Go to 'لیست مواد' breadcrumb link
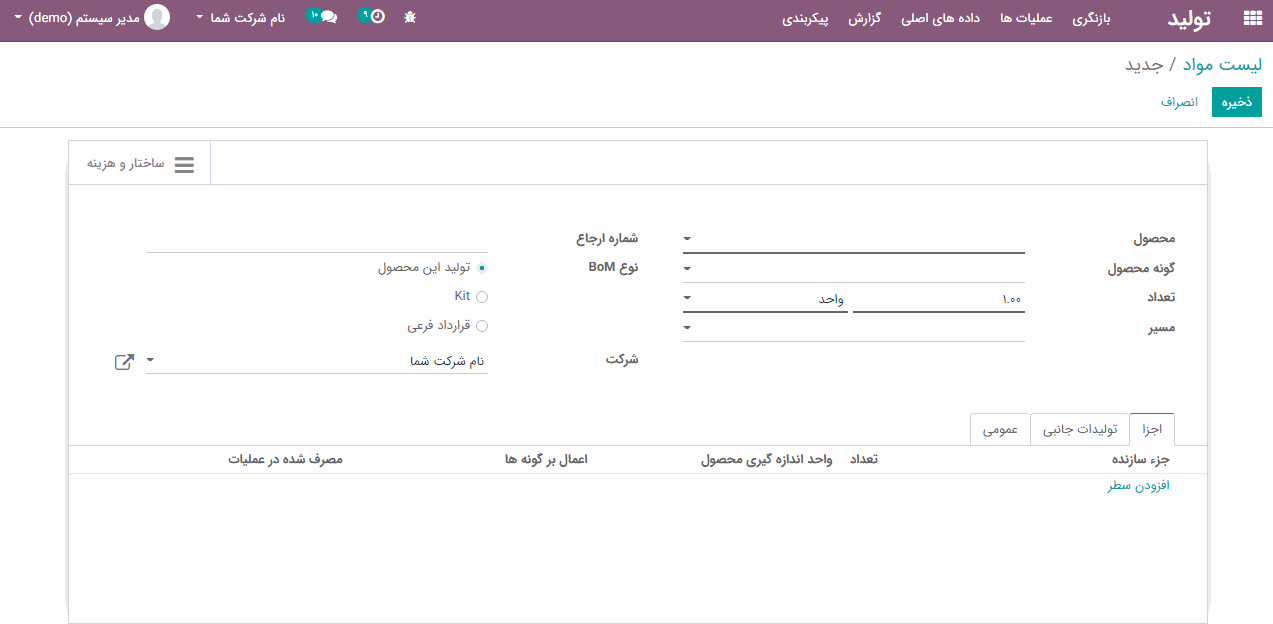The height and width of the screenshot is (624, 1273). click(1222, 65)
